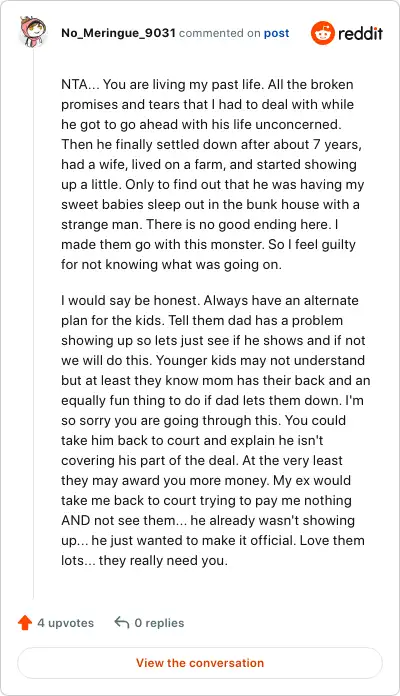Open "View the conversation"
This screenshot has height=696, width=400.
[x=200, y=663]
